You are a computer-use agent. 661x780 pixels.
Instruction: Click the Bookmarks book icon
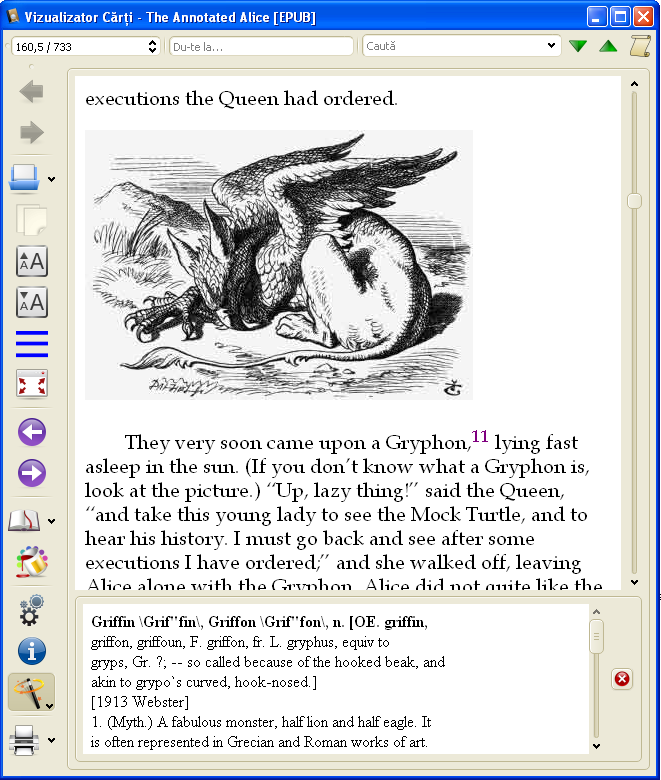[x=24, y=521]
